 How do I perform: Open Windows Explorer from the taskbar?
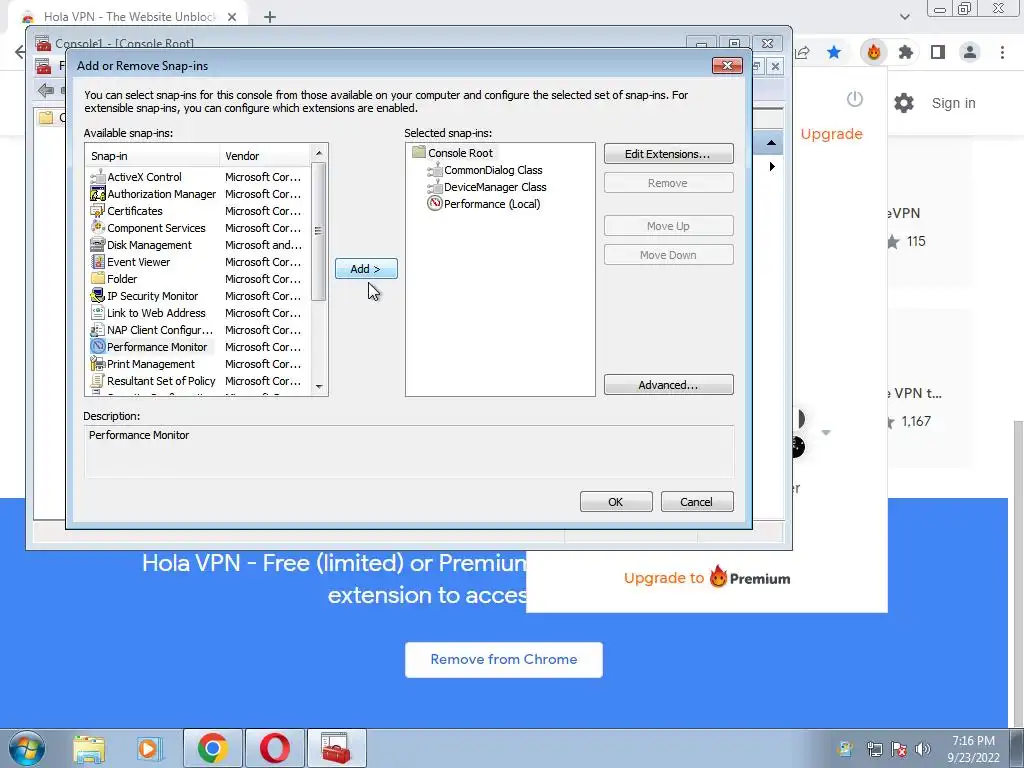[89, 748]
